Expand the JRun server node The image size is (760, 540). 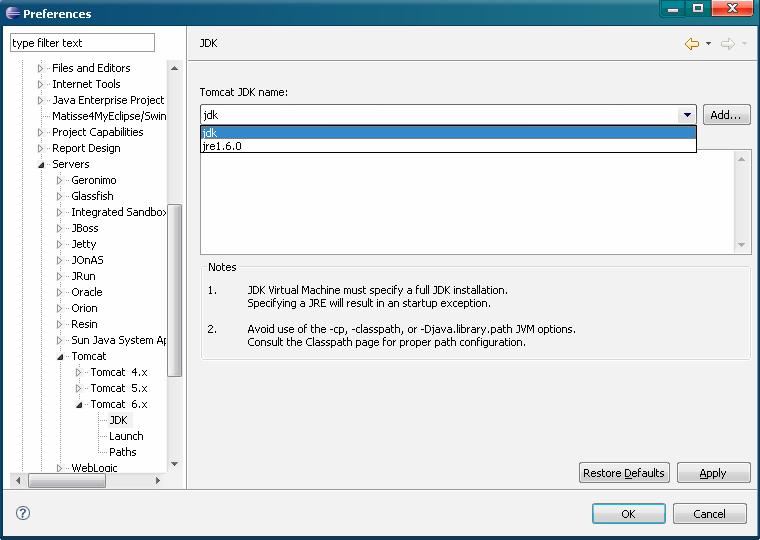click(x=60, y=276)
